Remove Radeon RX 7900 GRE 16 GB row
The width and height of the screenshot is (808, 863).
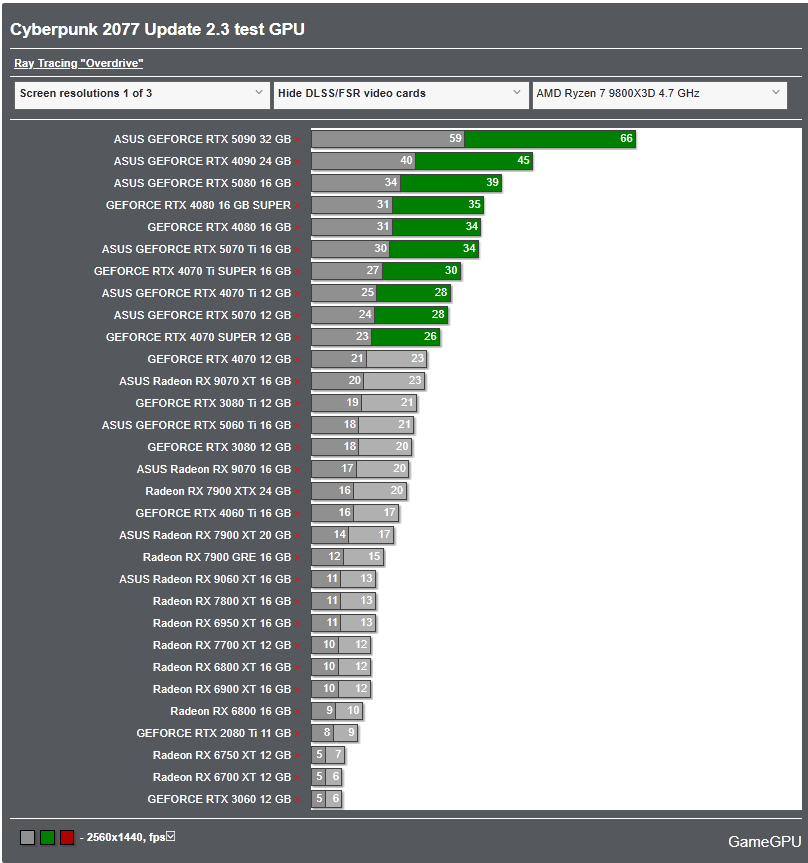[298, 558]
